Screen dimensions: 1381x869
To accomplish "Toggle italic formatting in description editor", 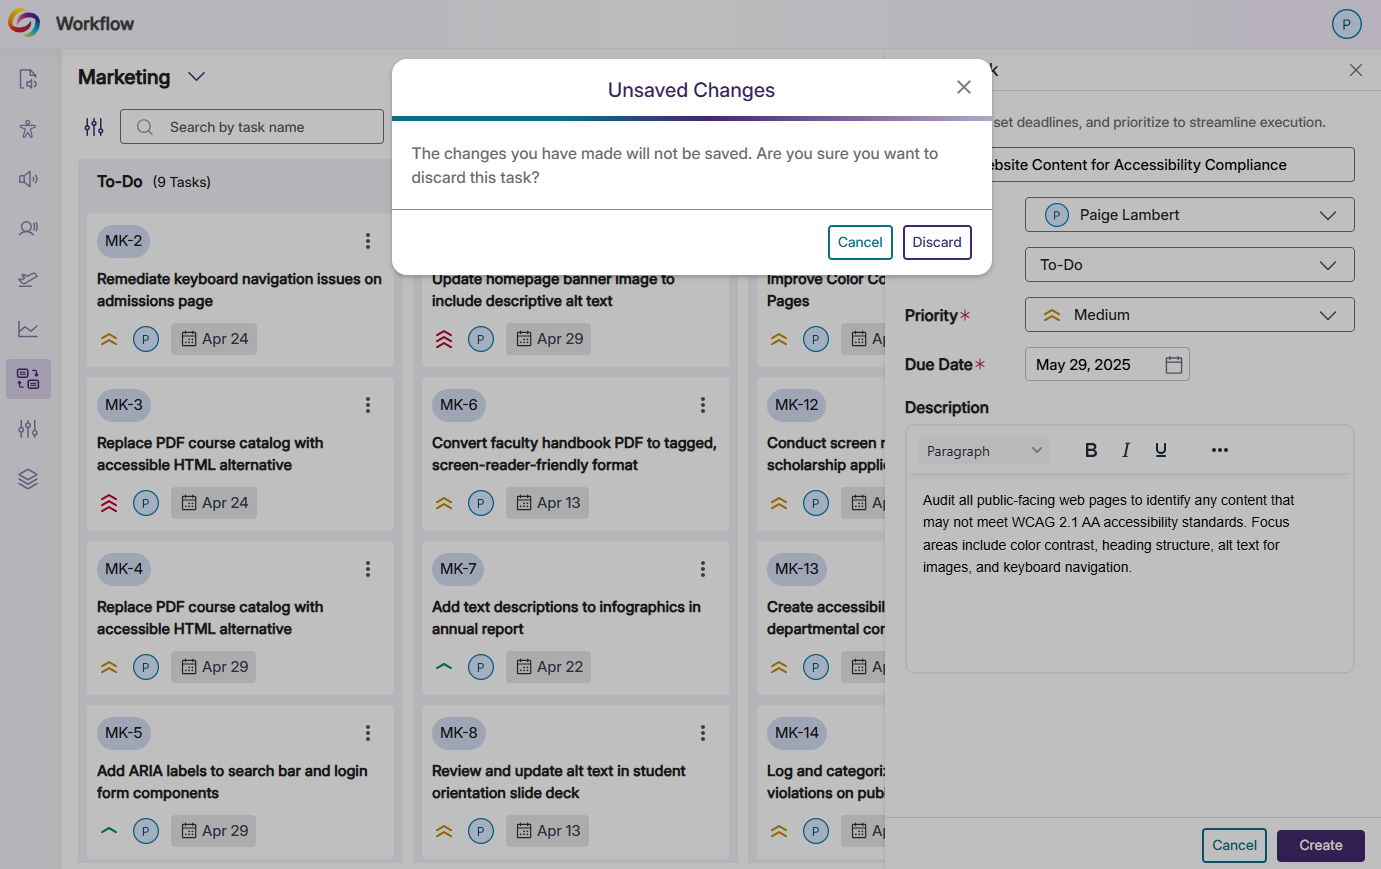I will (x=1126, y=450).
